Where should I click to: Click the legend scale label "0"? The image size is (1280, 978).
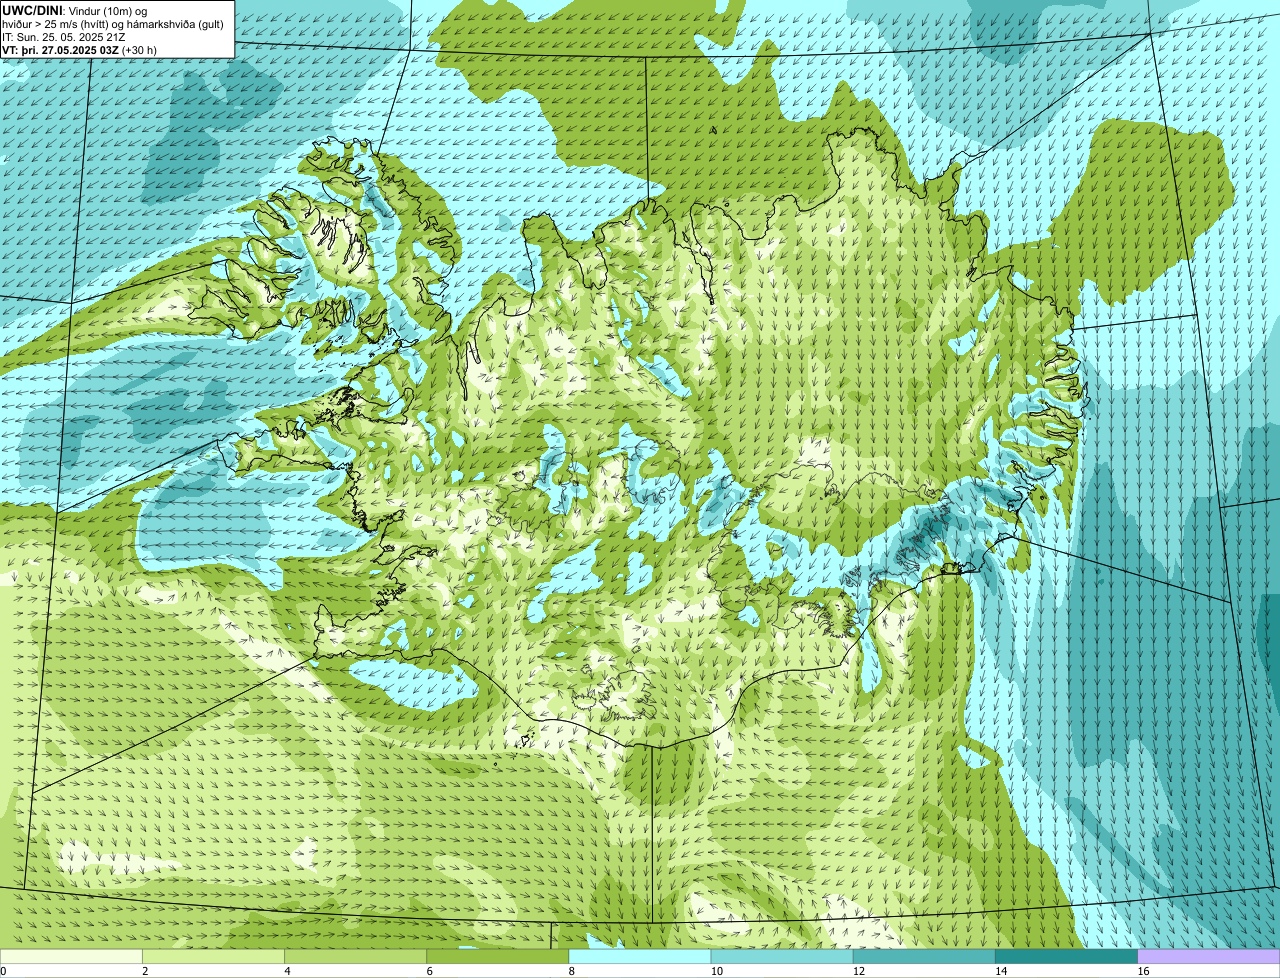coord(3,971)
